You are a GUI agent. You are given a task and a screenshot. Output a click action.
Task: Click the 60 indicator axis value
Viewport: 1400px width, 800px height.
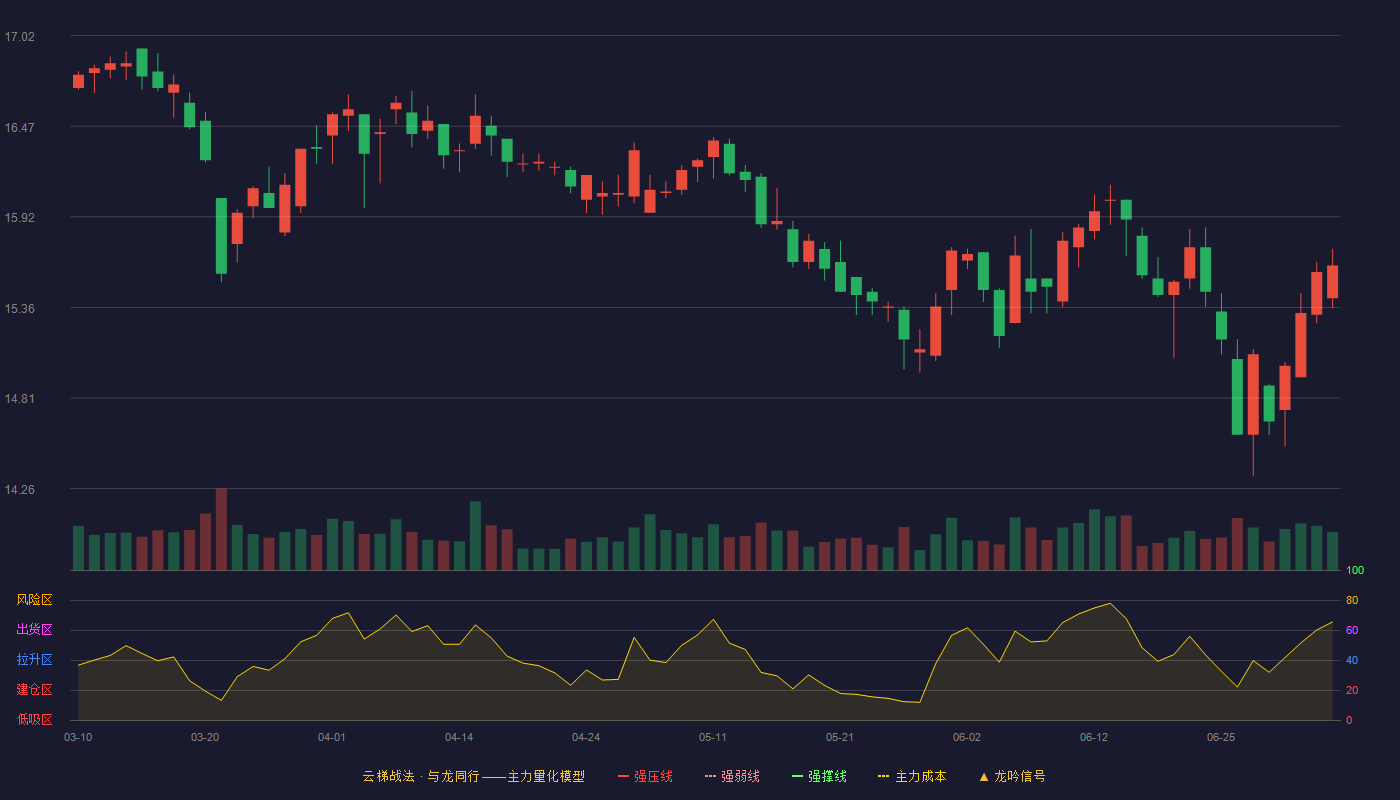pyautogui.click(x=1352, y=630)
